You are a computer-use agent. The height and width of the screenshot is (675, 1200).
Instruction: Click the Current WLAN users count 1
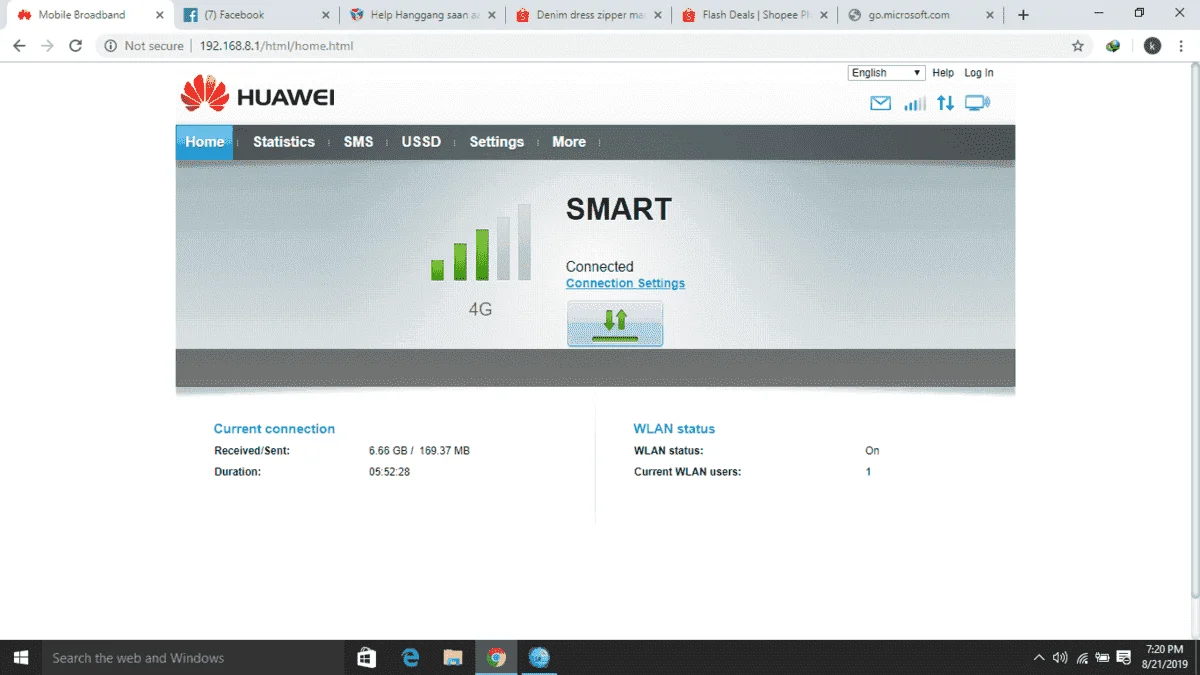(868, 472)
